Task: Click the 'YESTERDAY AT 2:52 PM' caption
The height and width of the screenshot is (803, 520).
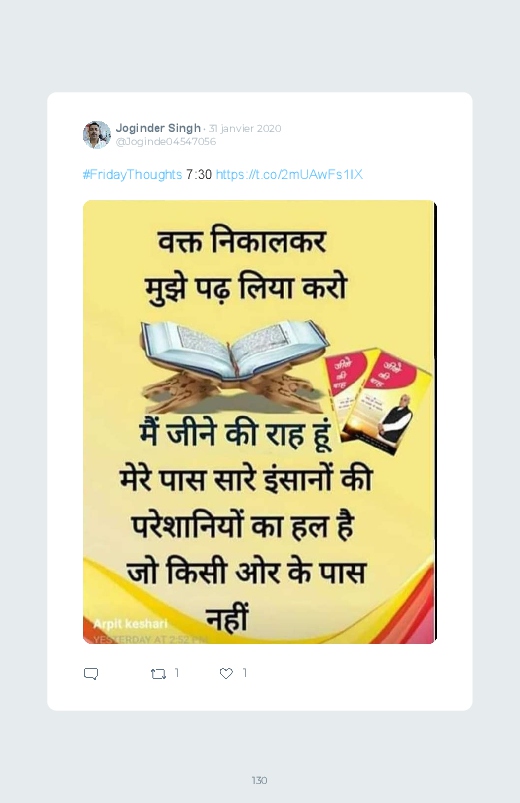Action: click(151, 639)
